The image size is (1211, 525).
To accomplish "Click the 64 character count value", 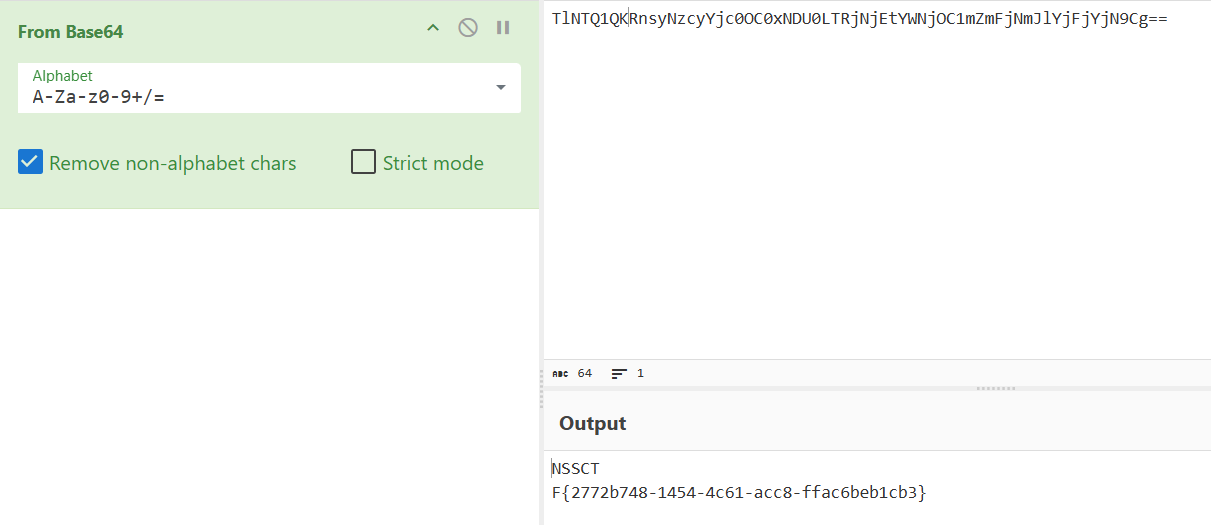I will click(585, 373).
